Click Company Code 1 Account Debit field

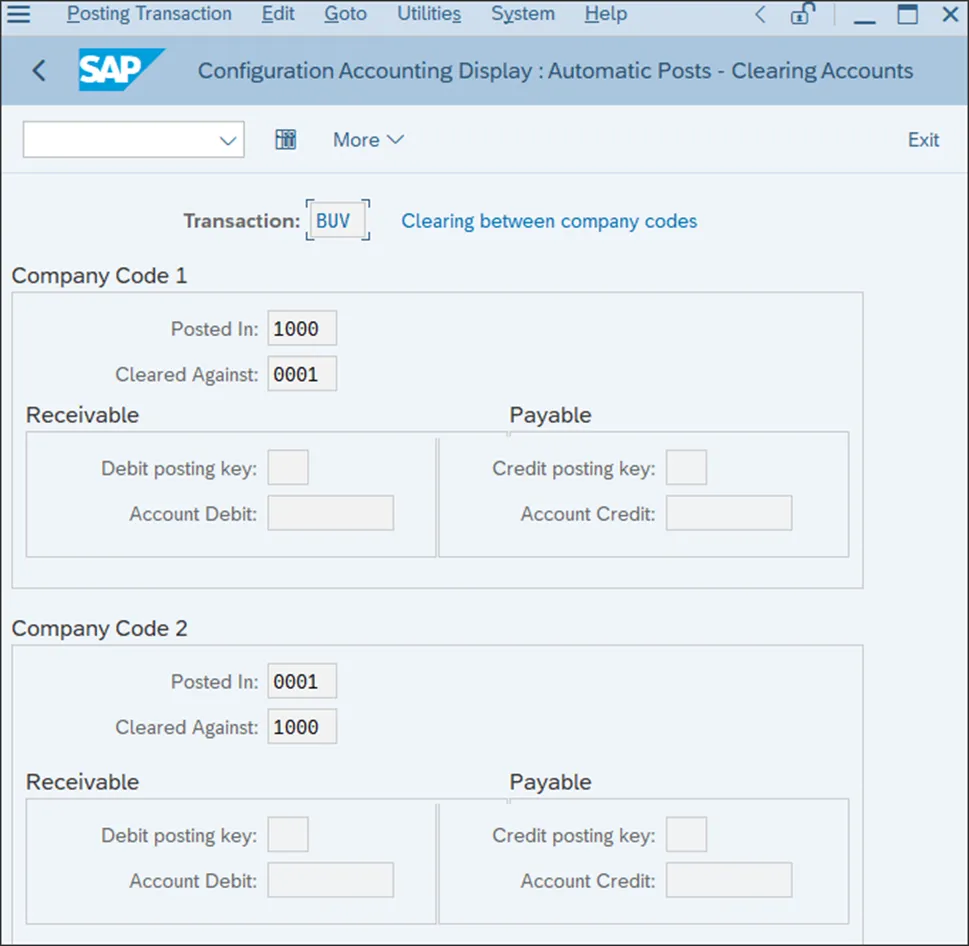330,514
